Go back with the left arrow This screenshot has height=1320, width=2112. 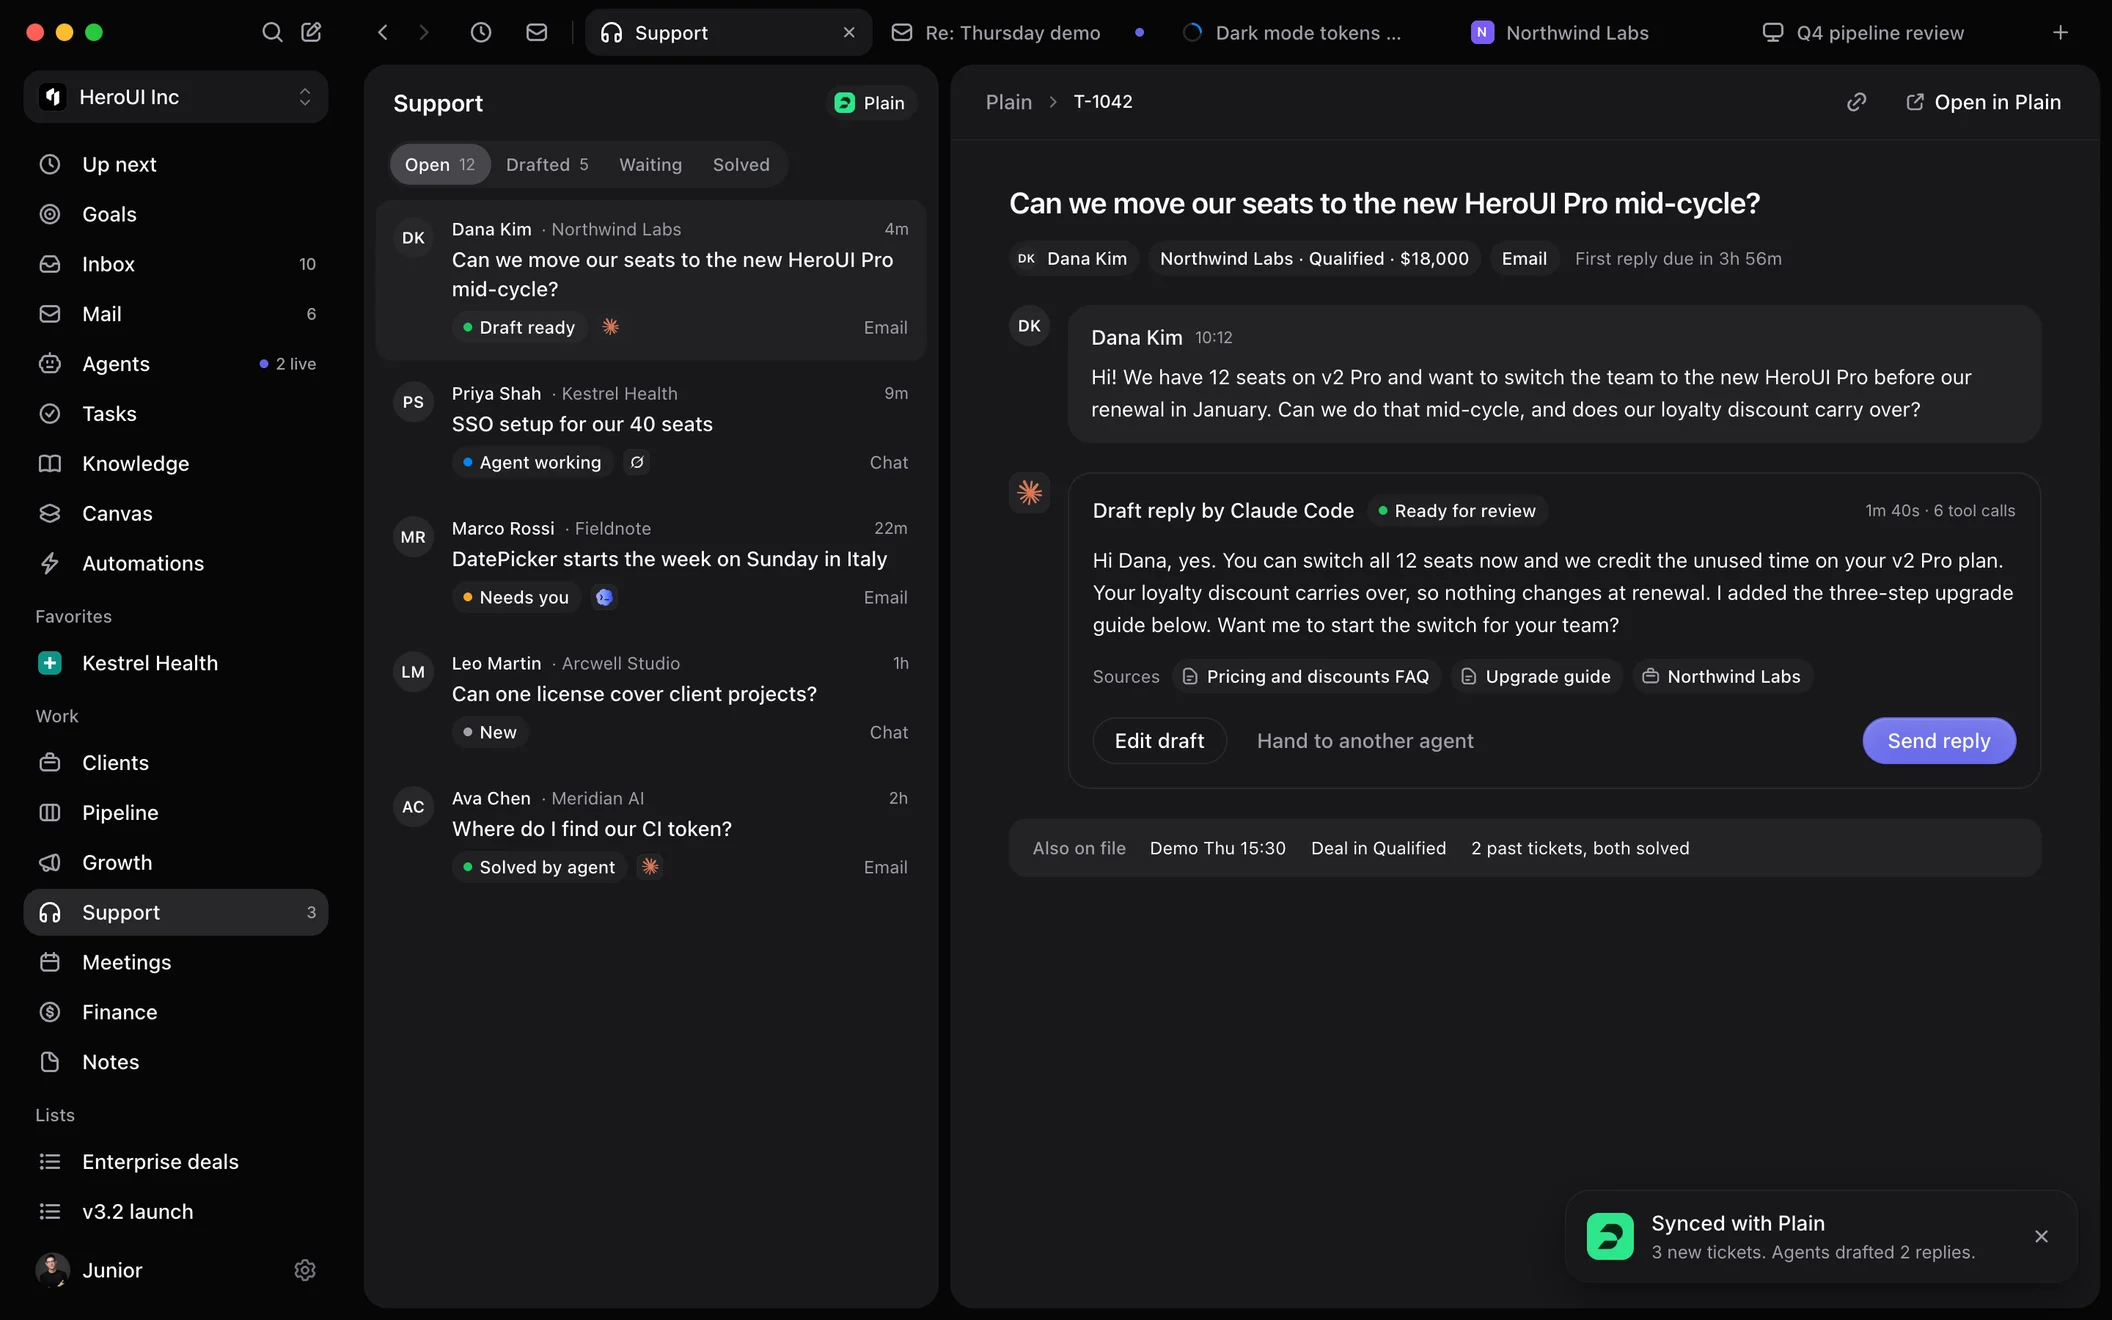pyautogui.click(x=383, y=32)
